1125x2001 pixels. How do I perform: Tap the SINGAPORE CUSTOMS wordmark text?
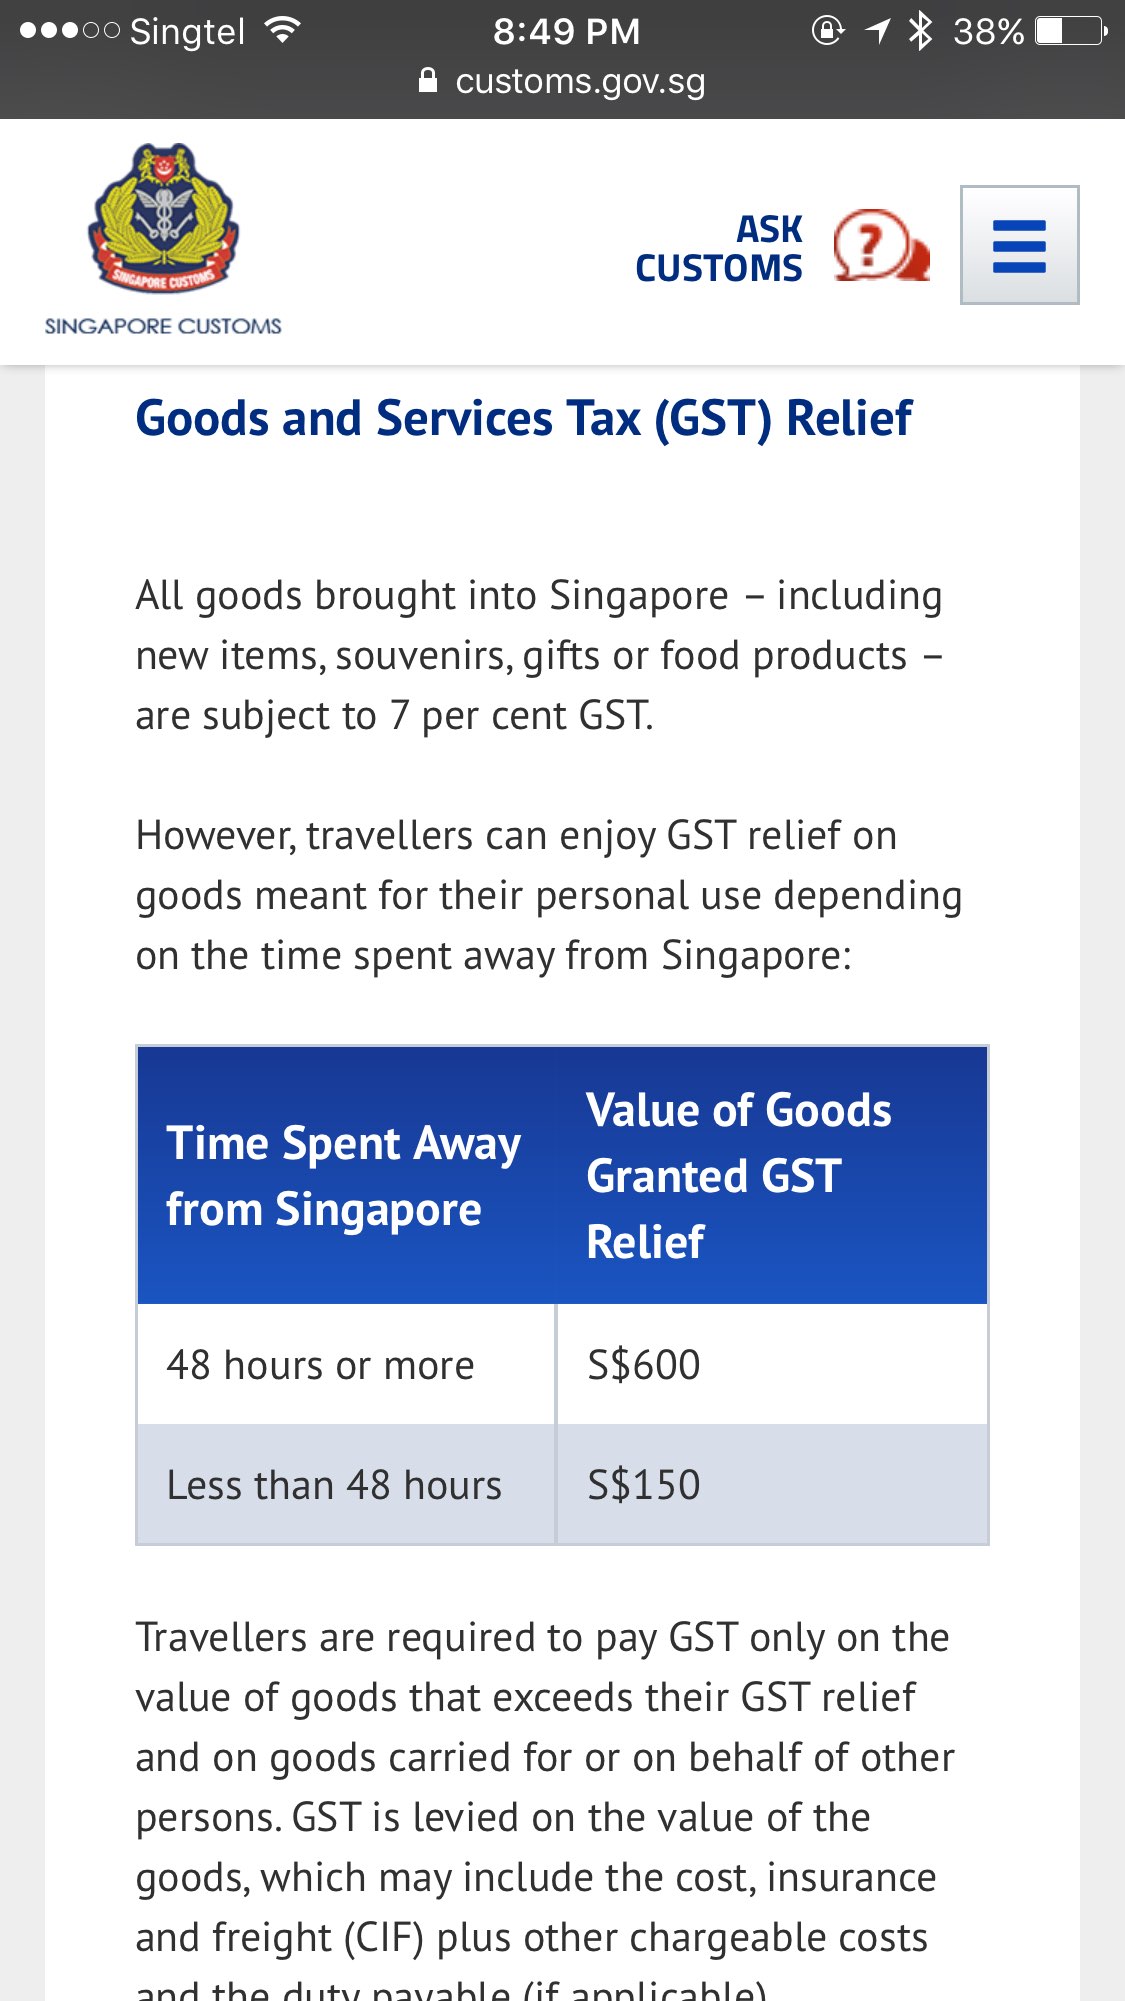(x=163, y=326)
